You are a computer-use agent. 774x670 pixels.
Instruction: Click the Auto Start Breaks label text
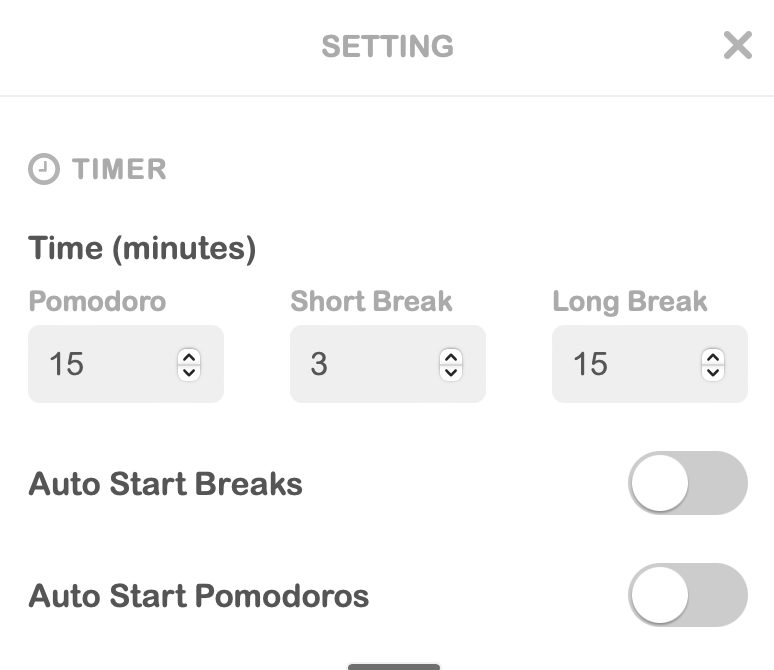click(165, 484)
